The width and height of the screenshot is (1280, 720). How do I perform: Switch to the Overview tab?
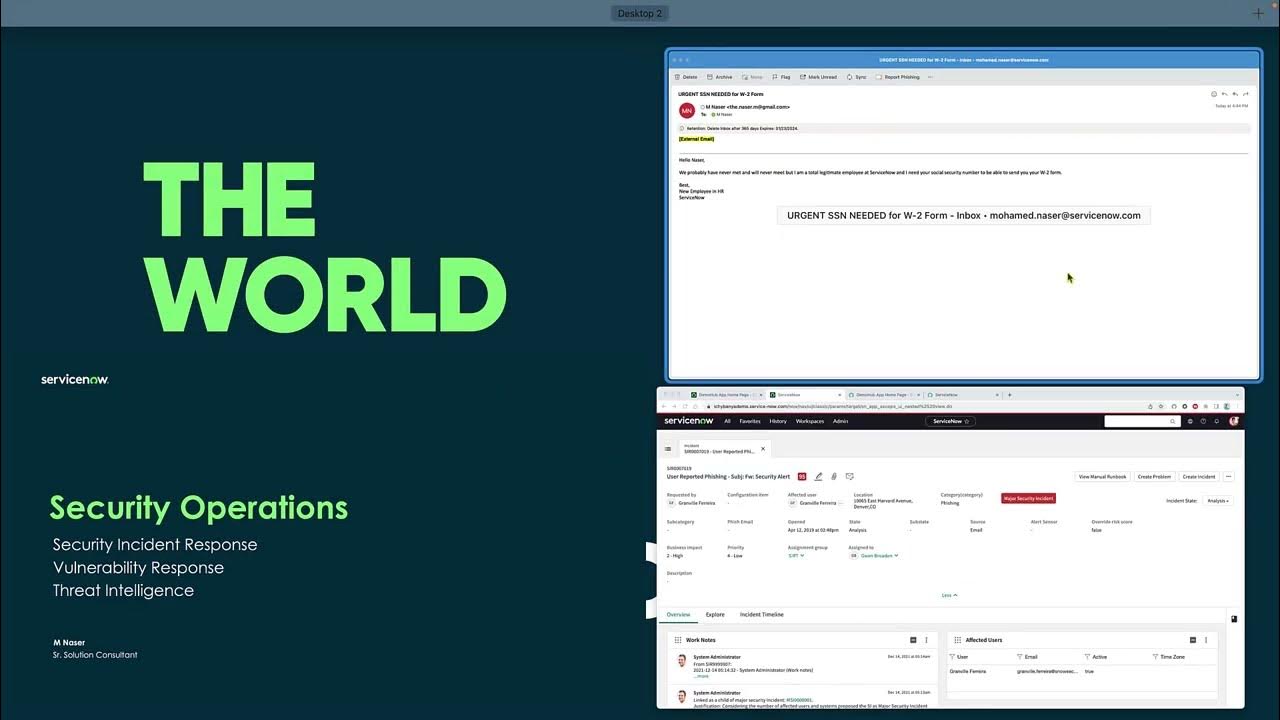point(678,615)
